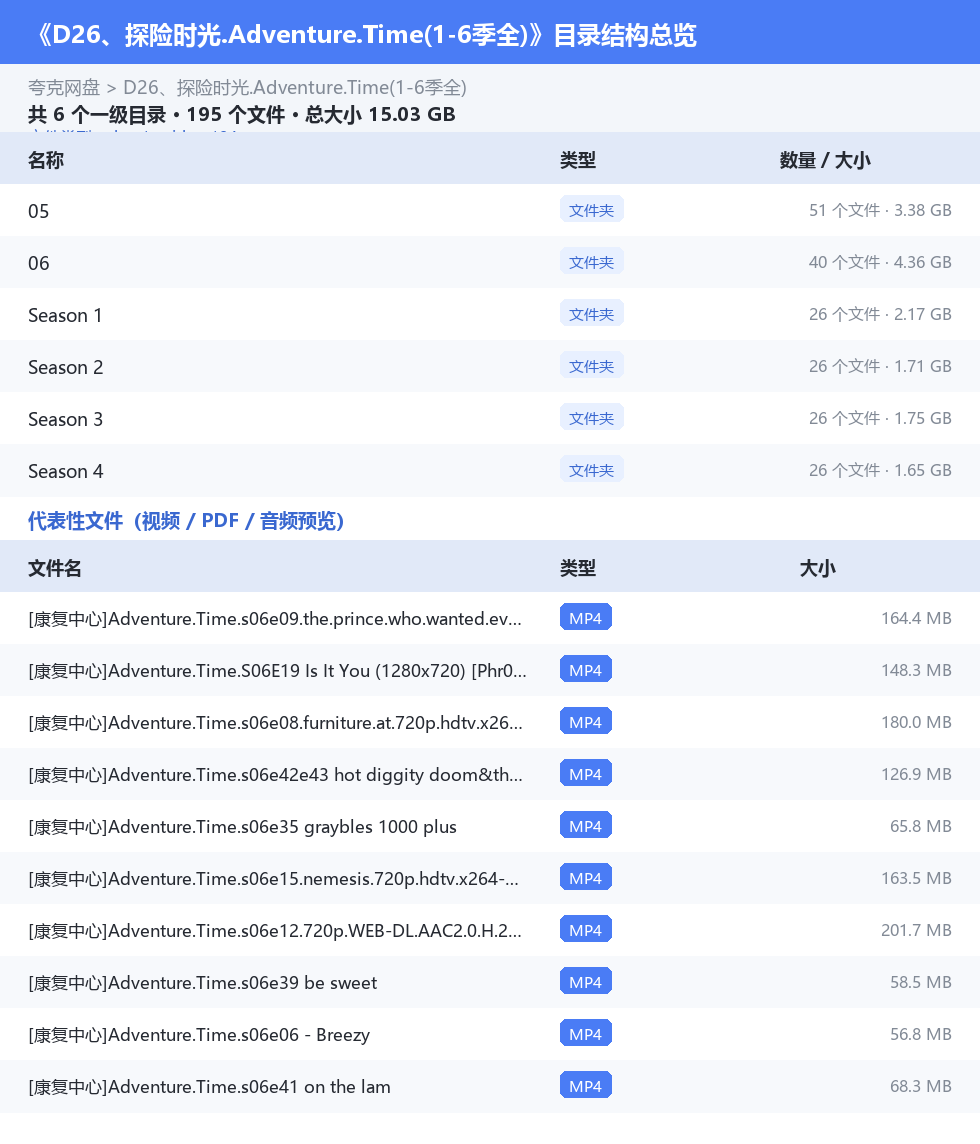Click the 56.8 MB size value
Screen dimensions: 980x1144
click(920, 1035)
